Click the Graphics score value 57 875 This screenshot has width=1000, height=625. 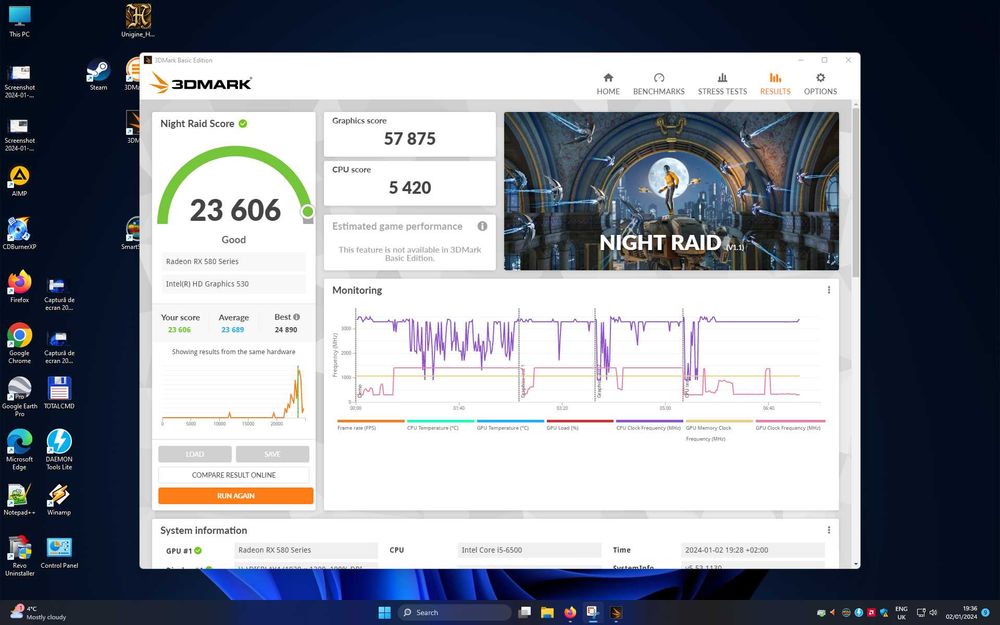pos(409,139)
